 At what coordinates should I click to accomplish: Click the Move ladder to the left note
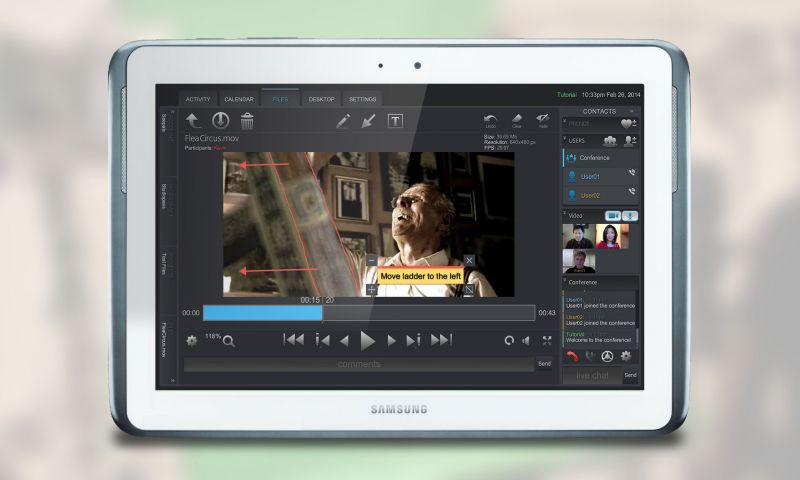click(x=420, y=276)
